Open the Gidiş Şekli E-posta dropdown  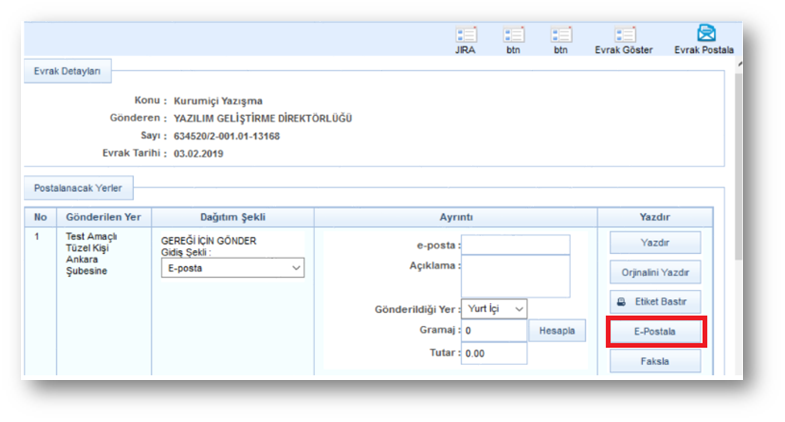[232, 268]
